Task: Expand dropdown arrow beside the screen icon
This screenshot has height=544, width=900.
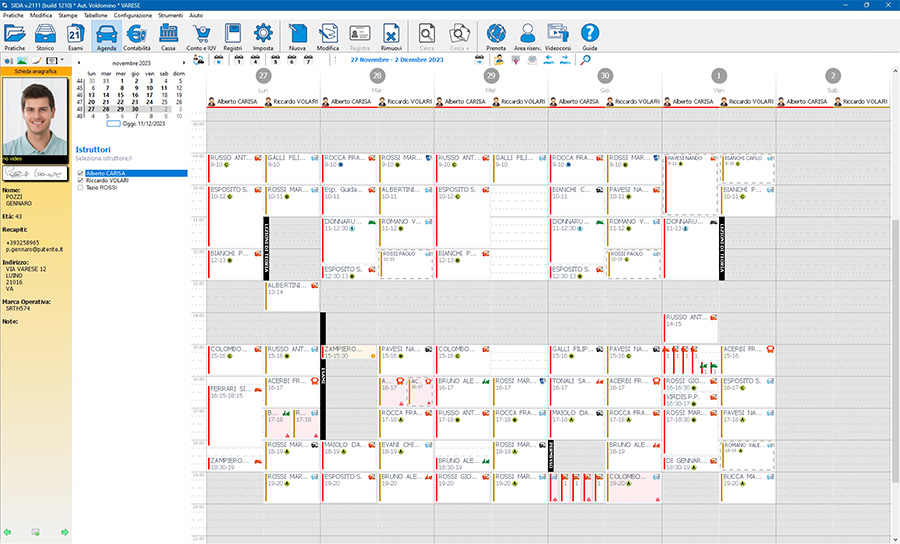Action: [x=63, y=61]
